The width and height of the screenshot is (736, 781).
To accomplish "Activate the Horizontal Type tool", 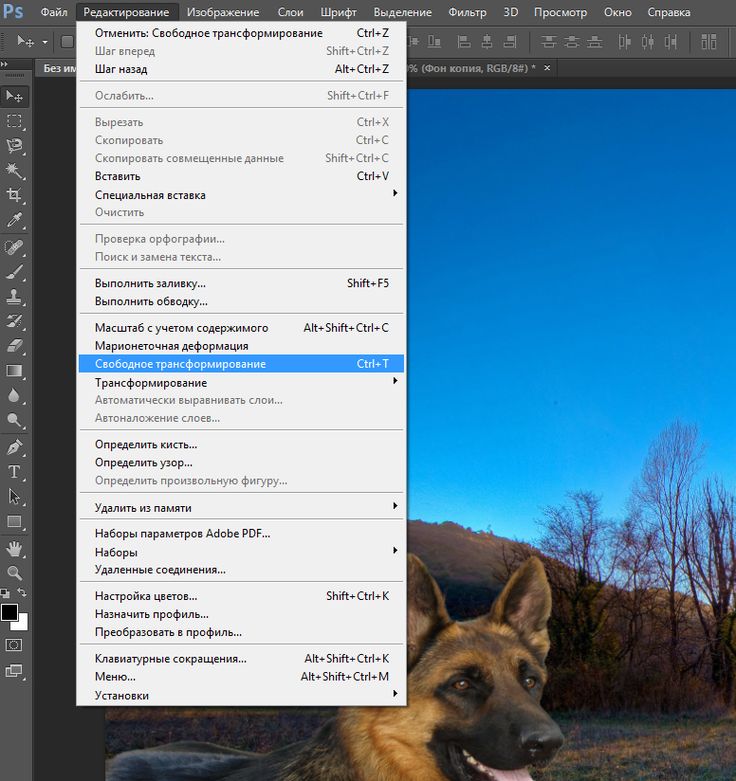I will click(x=14, y=472).
